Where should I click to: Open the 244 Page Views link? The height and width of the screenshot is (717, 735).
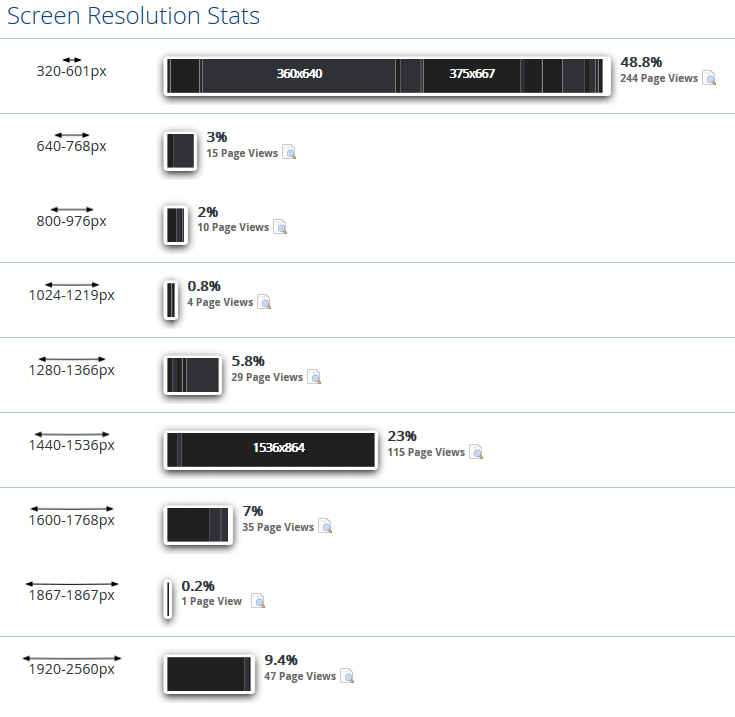coord(658,78)
